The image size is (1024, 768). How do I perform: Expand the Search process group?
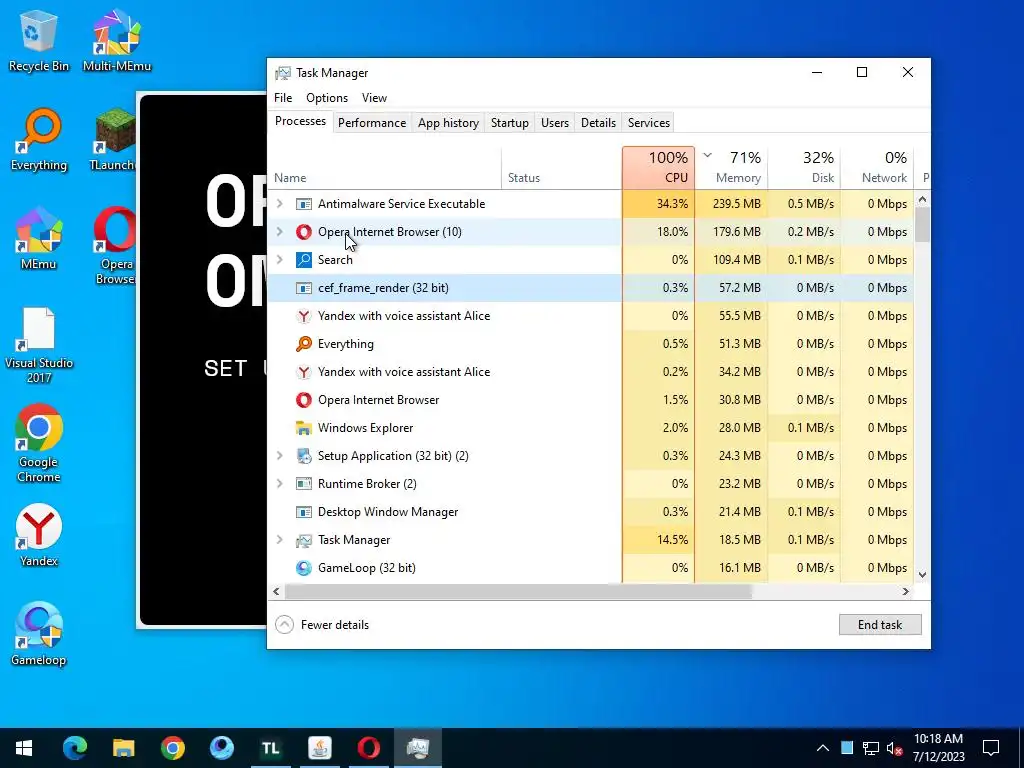pos(280,260)
